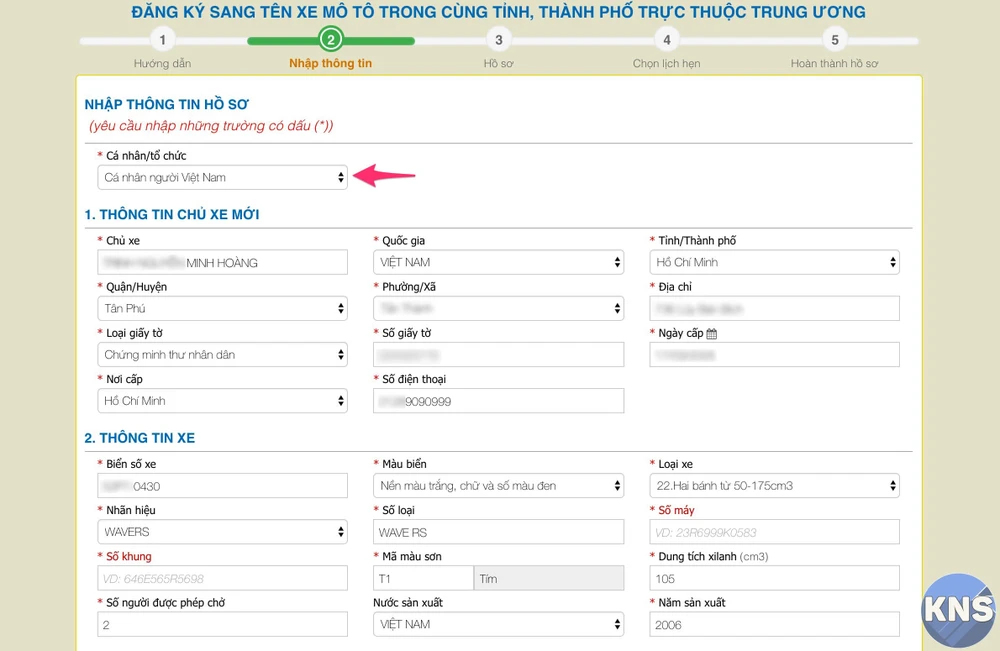Focus the Số khung text field
Viewport: 1000px width, 651px height.
pos(222,578)
